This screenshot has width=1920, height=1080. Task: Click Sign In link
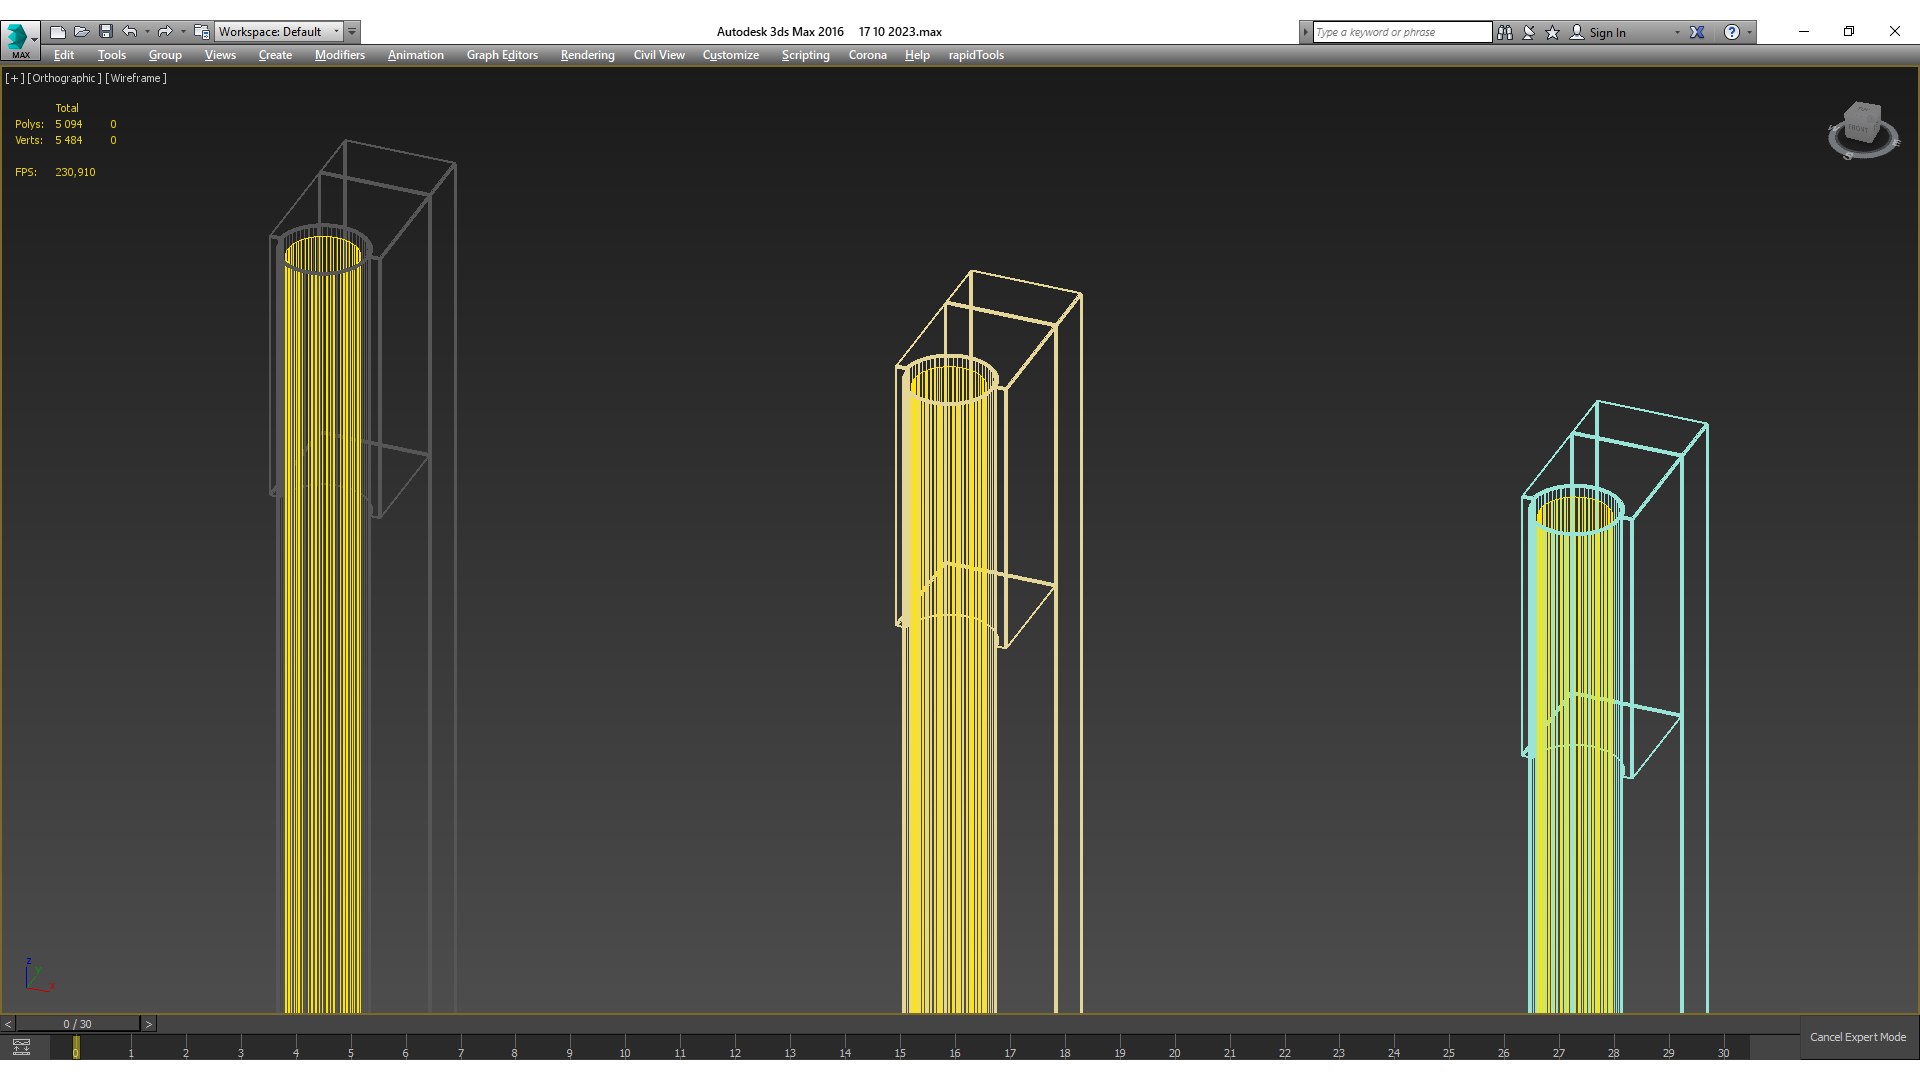pos(1607,32)
